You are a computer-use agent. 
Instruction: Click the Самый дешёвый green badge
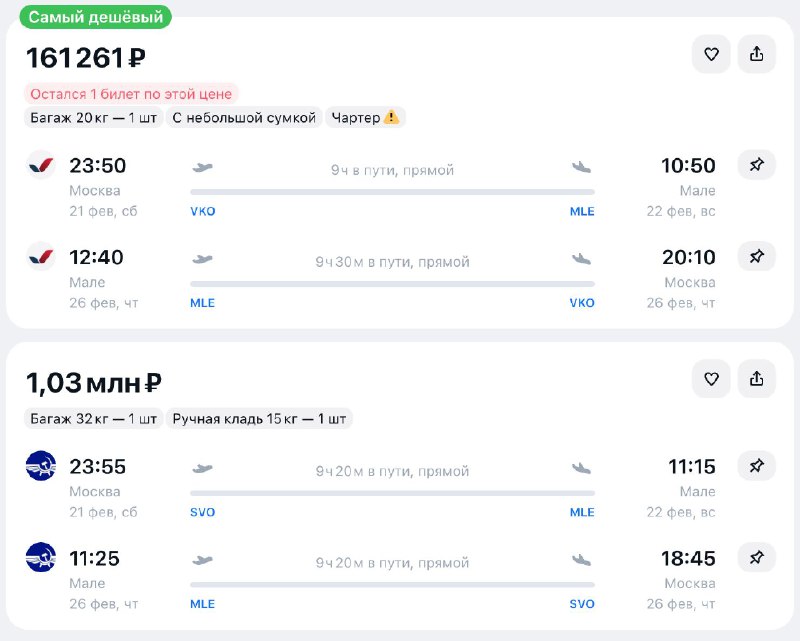(x=95, y=17)
